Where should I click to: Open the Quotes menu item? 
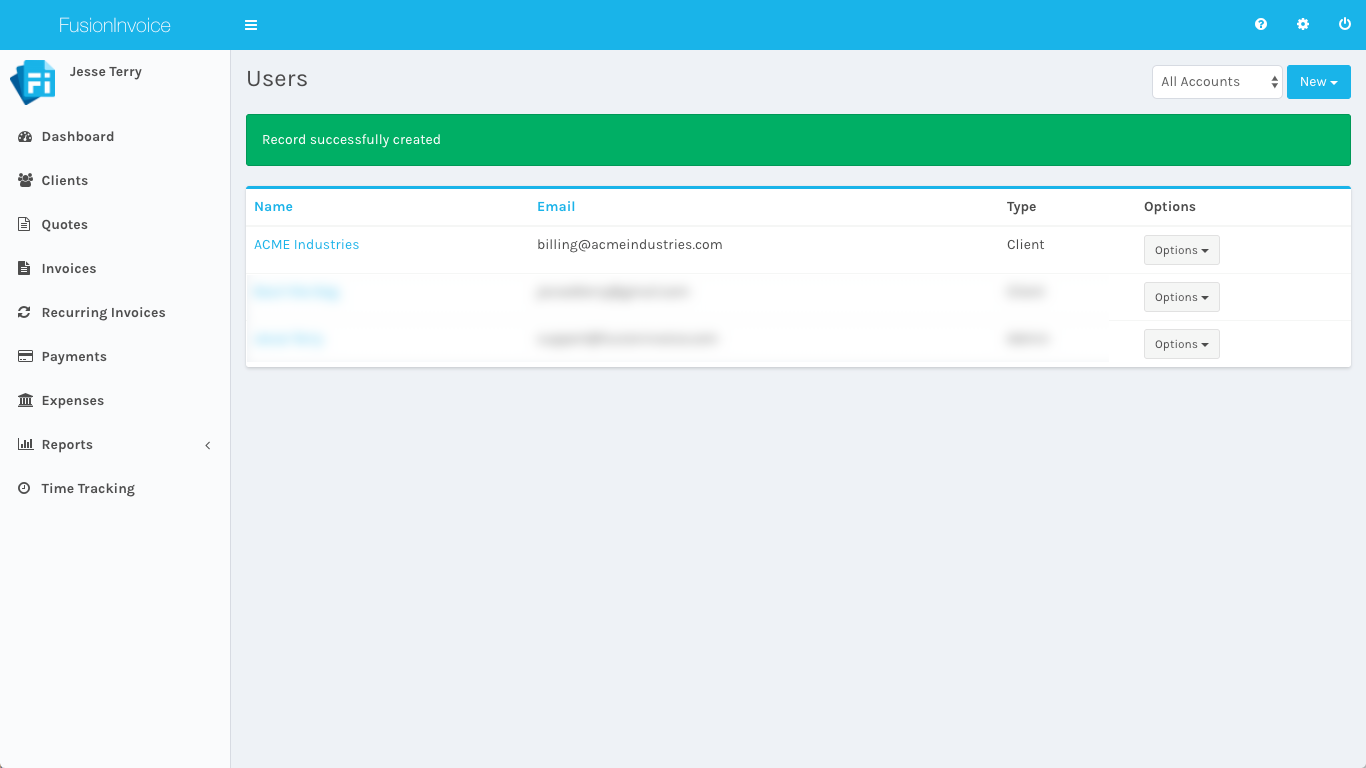pos(65,225)
